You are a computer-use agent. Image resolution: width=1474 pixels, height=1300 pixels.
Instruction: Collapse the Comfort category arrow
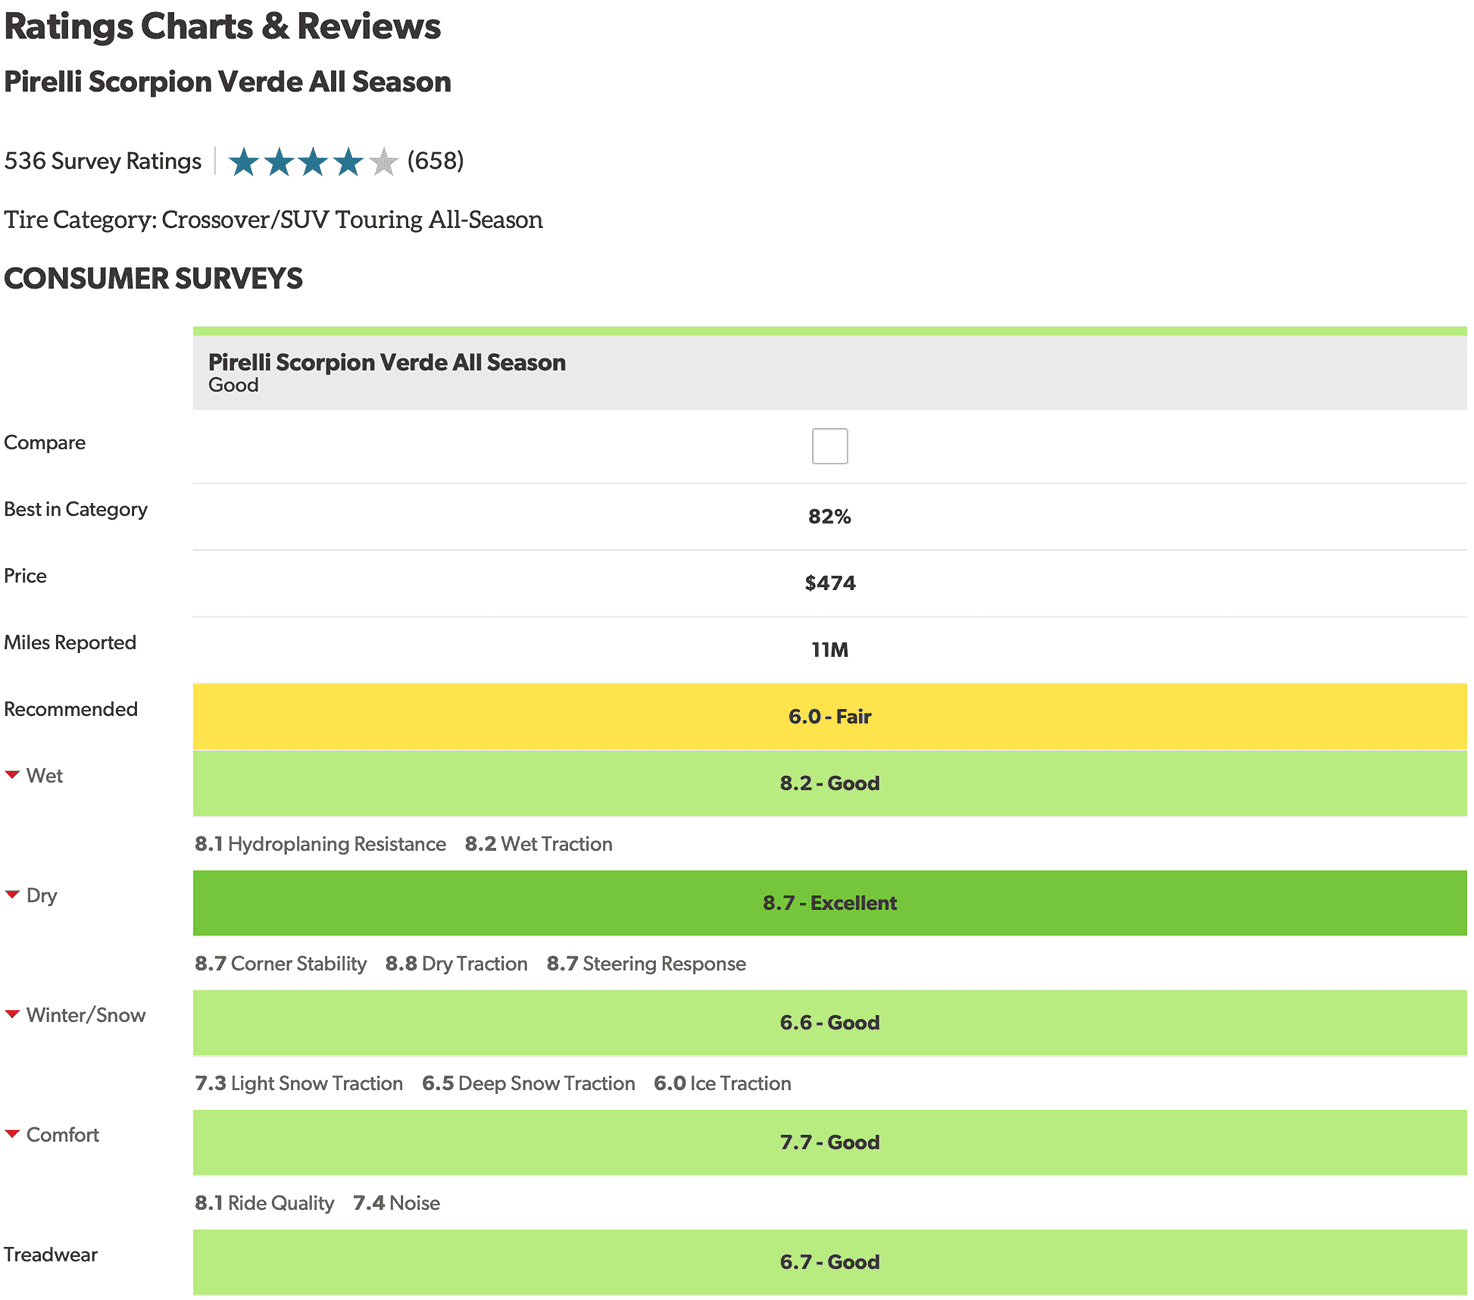coord(12,1135)
